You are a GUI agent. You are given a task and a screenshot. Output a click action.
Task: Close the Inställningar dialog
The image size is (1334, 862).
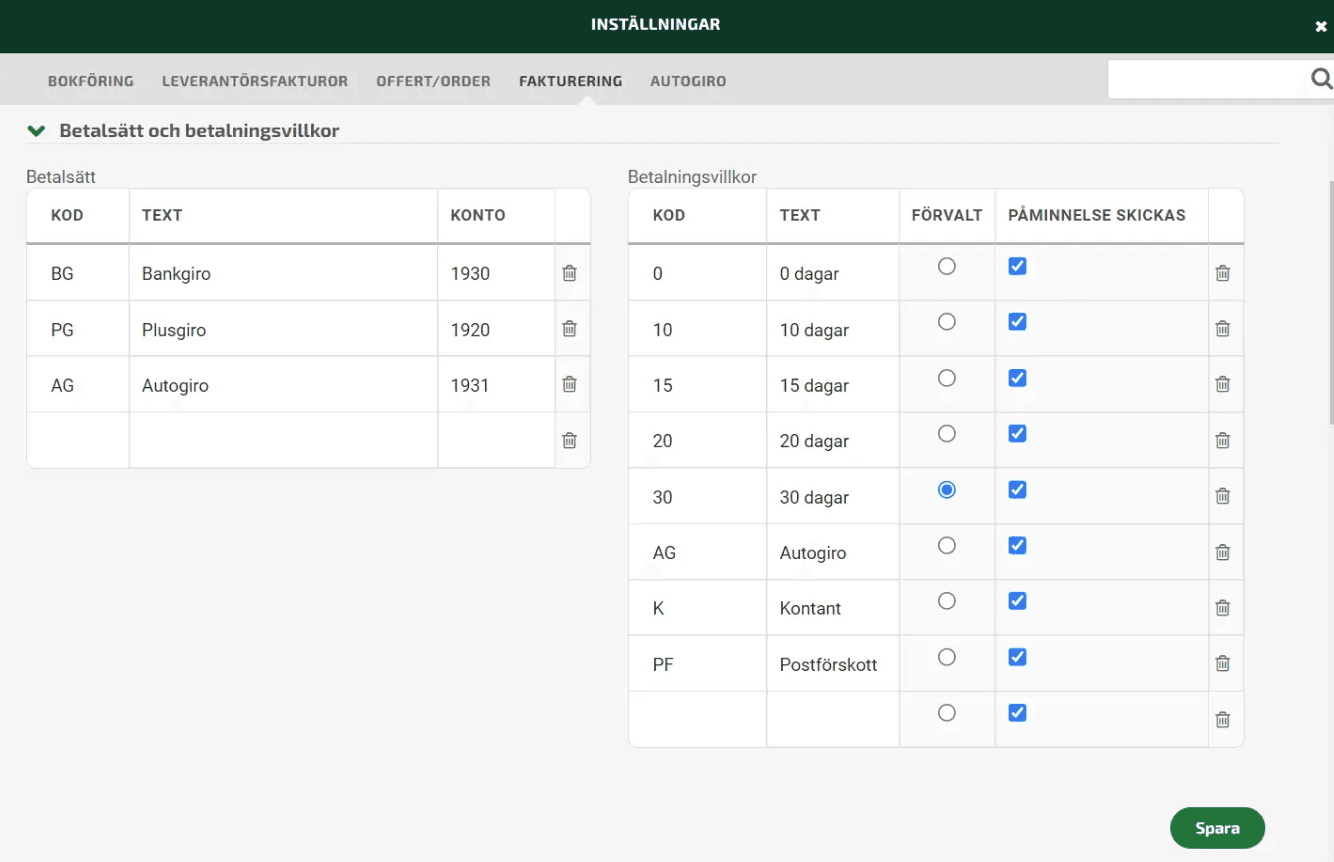click(1321, 27)
